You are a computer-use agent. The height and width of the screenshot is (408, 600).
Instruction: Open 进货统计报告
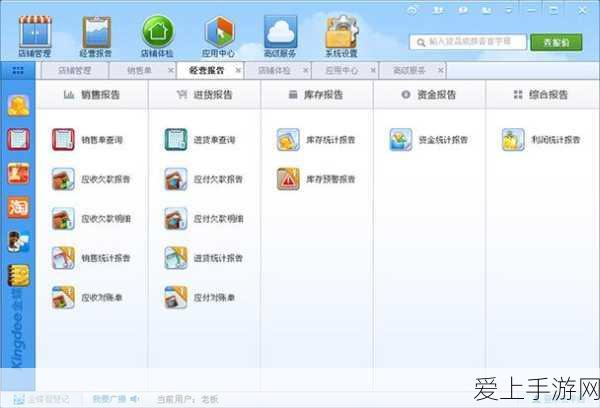coord(204,258)
